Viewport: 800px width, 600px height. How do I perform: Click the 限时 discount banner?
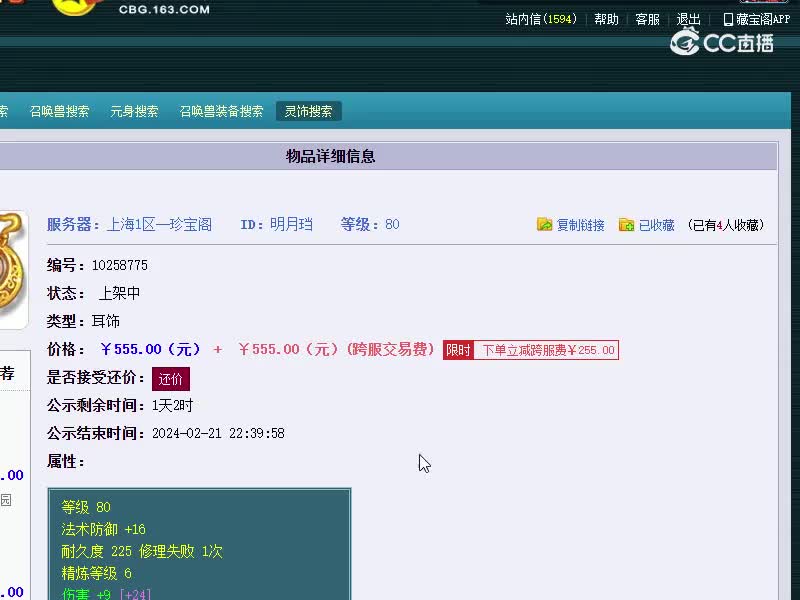pyautogui.click(x=531, y=350)
